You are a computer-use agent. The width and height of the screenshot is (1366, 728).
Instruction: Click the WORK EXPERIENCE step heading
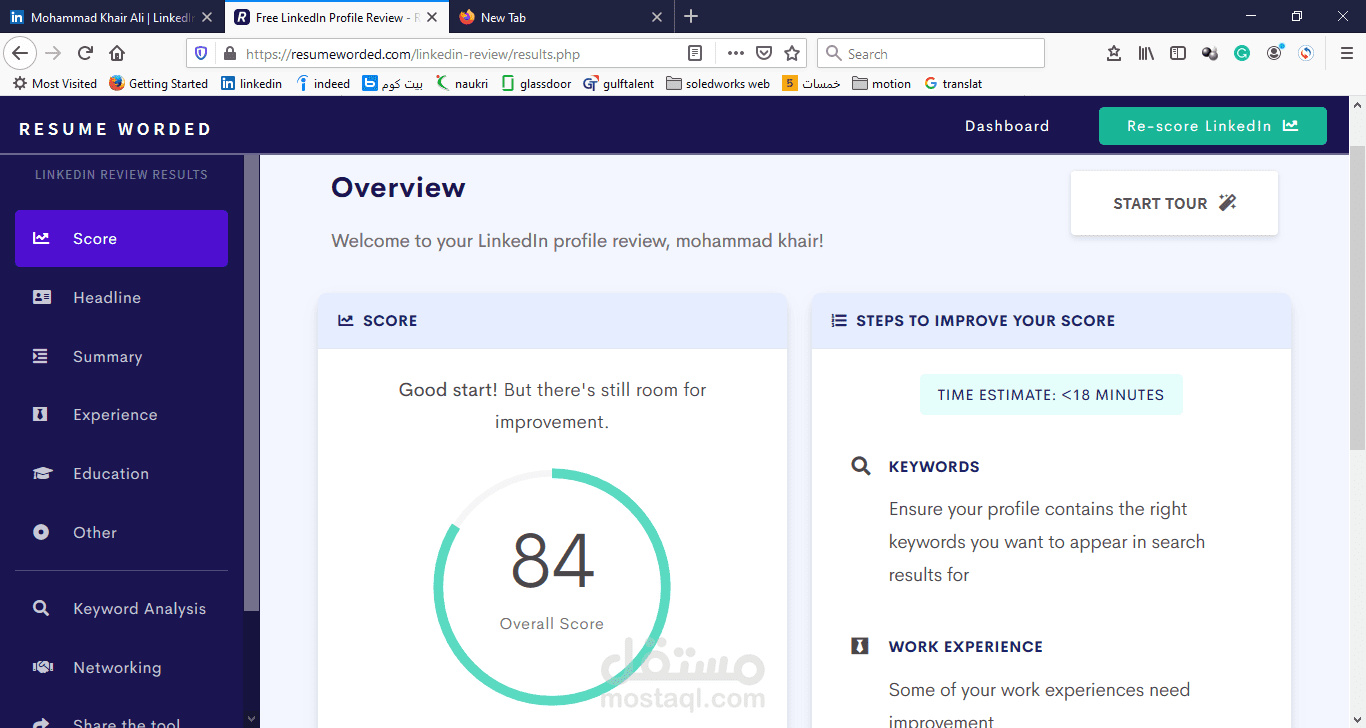(966, 647)
